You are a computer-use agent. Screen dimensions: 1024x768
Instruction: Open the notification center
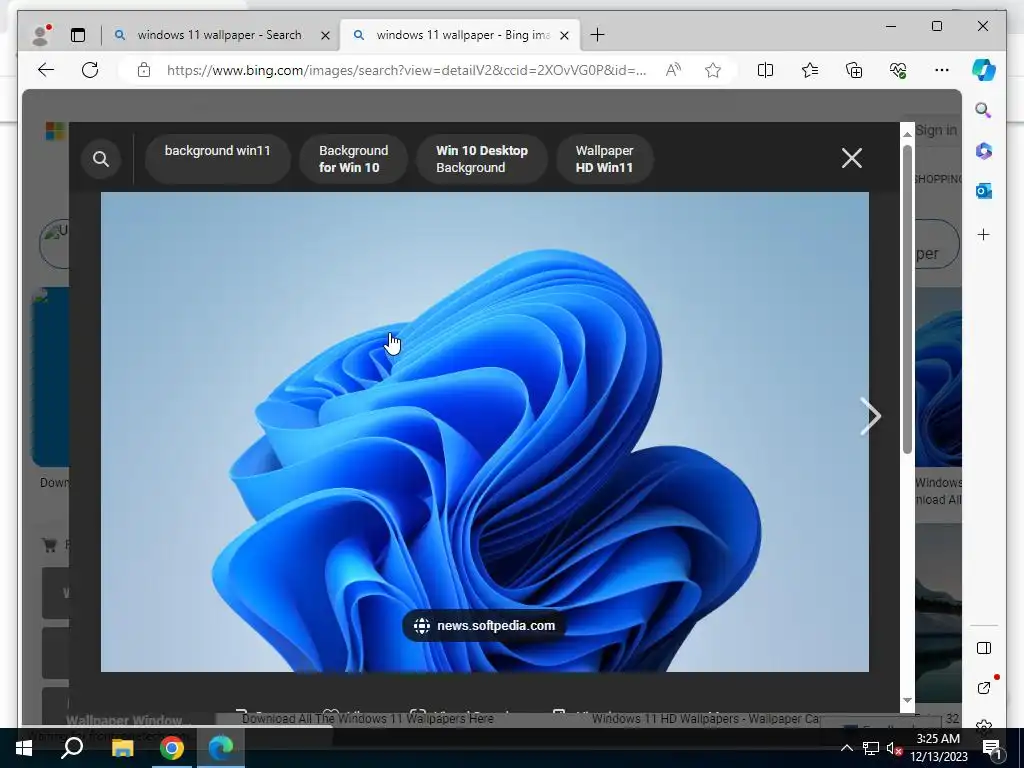pyautogui.click(x=991, y=748)
